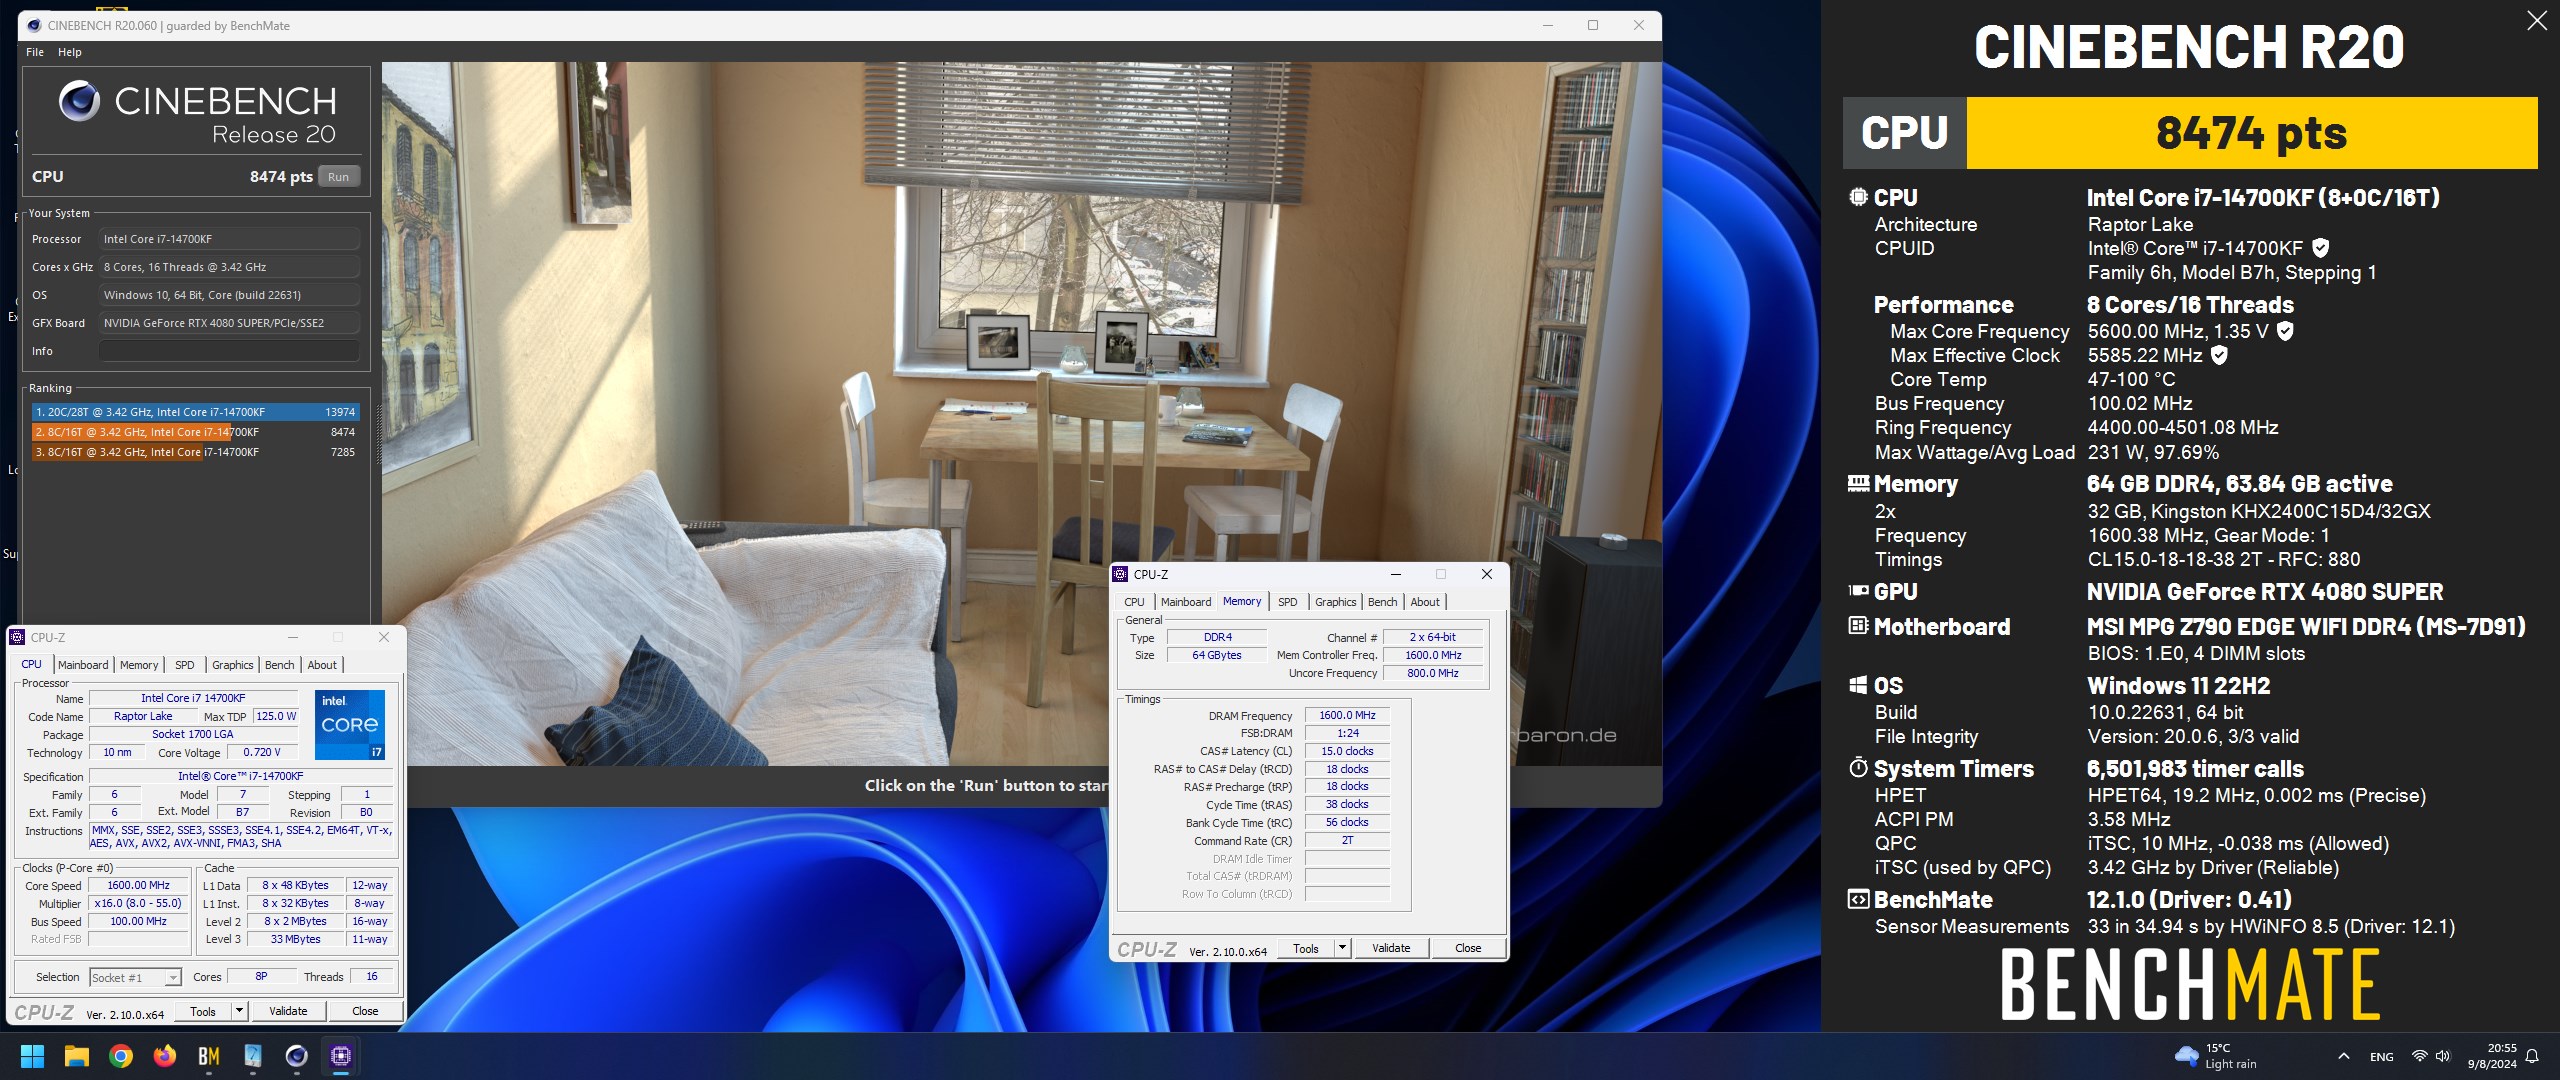Click Validate in CPU-Z Memory window
This screenshot has width=2560, height=1080.
(1391, 948)
